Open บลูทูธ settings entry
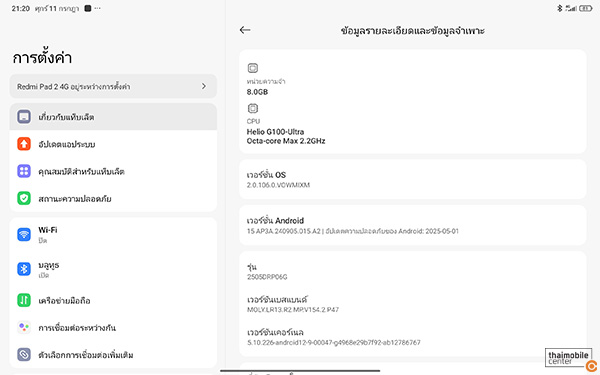This screenshot has height=375, width=600. (x=113, y=269)
